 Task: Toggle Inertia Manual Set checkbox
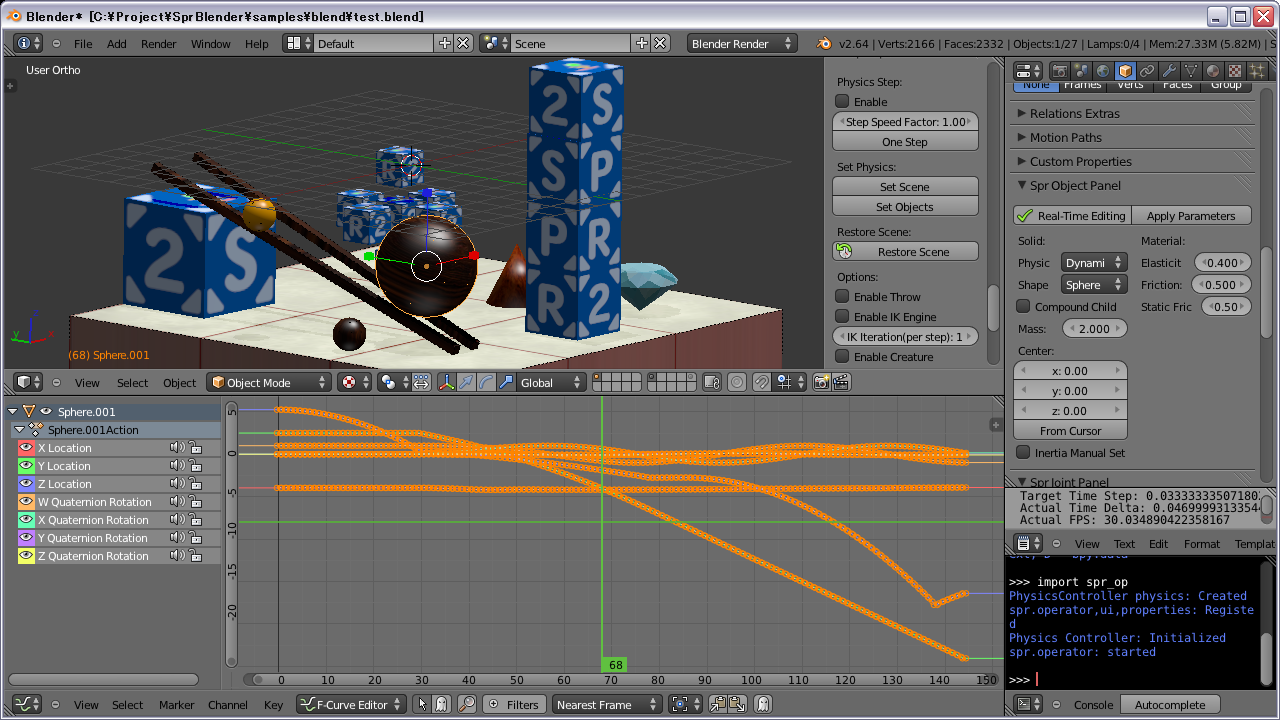coord(1023,452)
